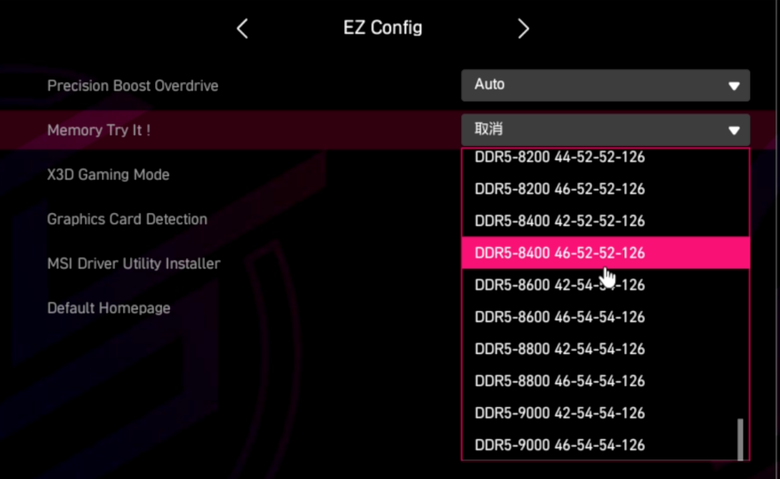Click the dropdown list scrollbar thumb
The image size is (780, 479).
click(x=740, y=439)
